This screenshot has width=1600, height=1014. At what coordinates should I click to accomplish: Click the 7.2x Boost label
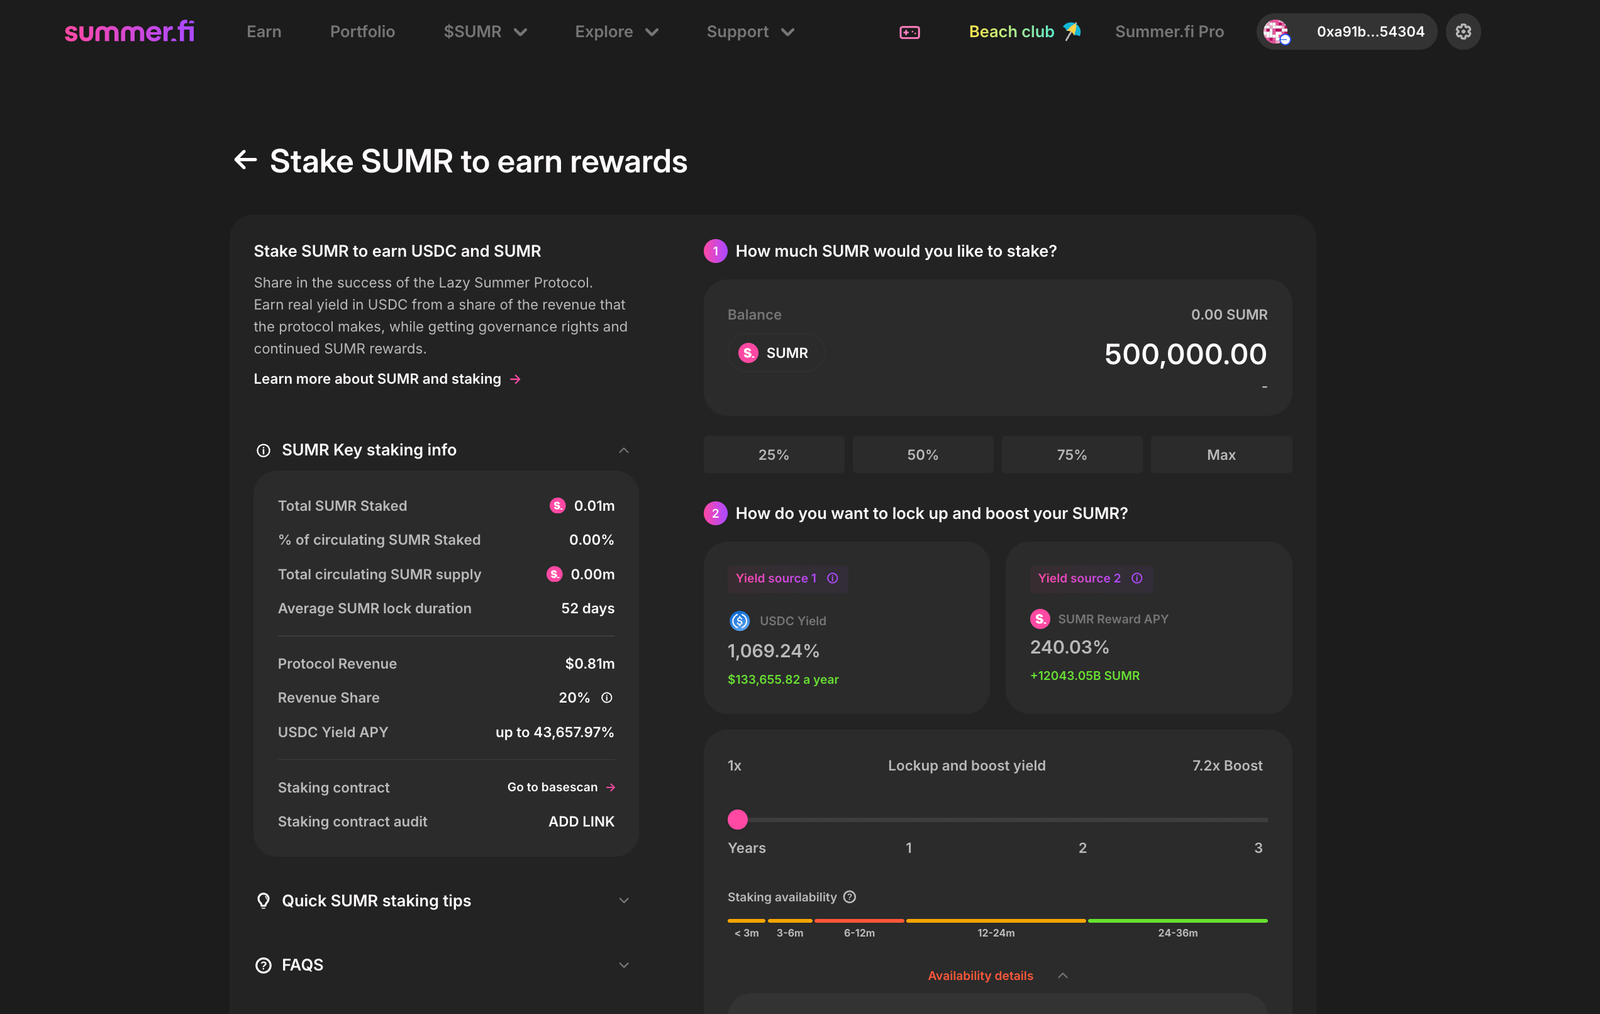(1228, 766)
